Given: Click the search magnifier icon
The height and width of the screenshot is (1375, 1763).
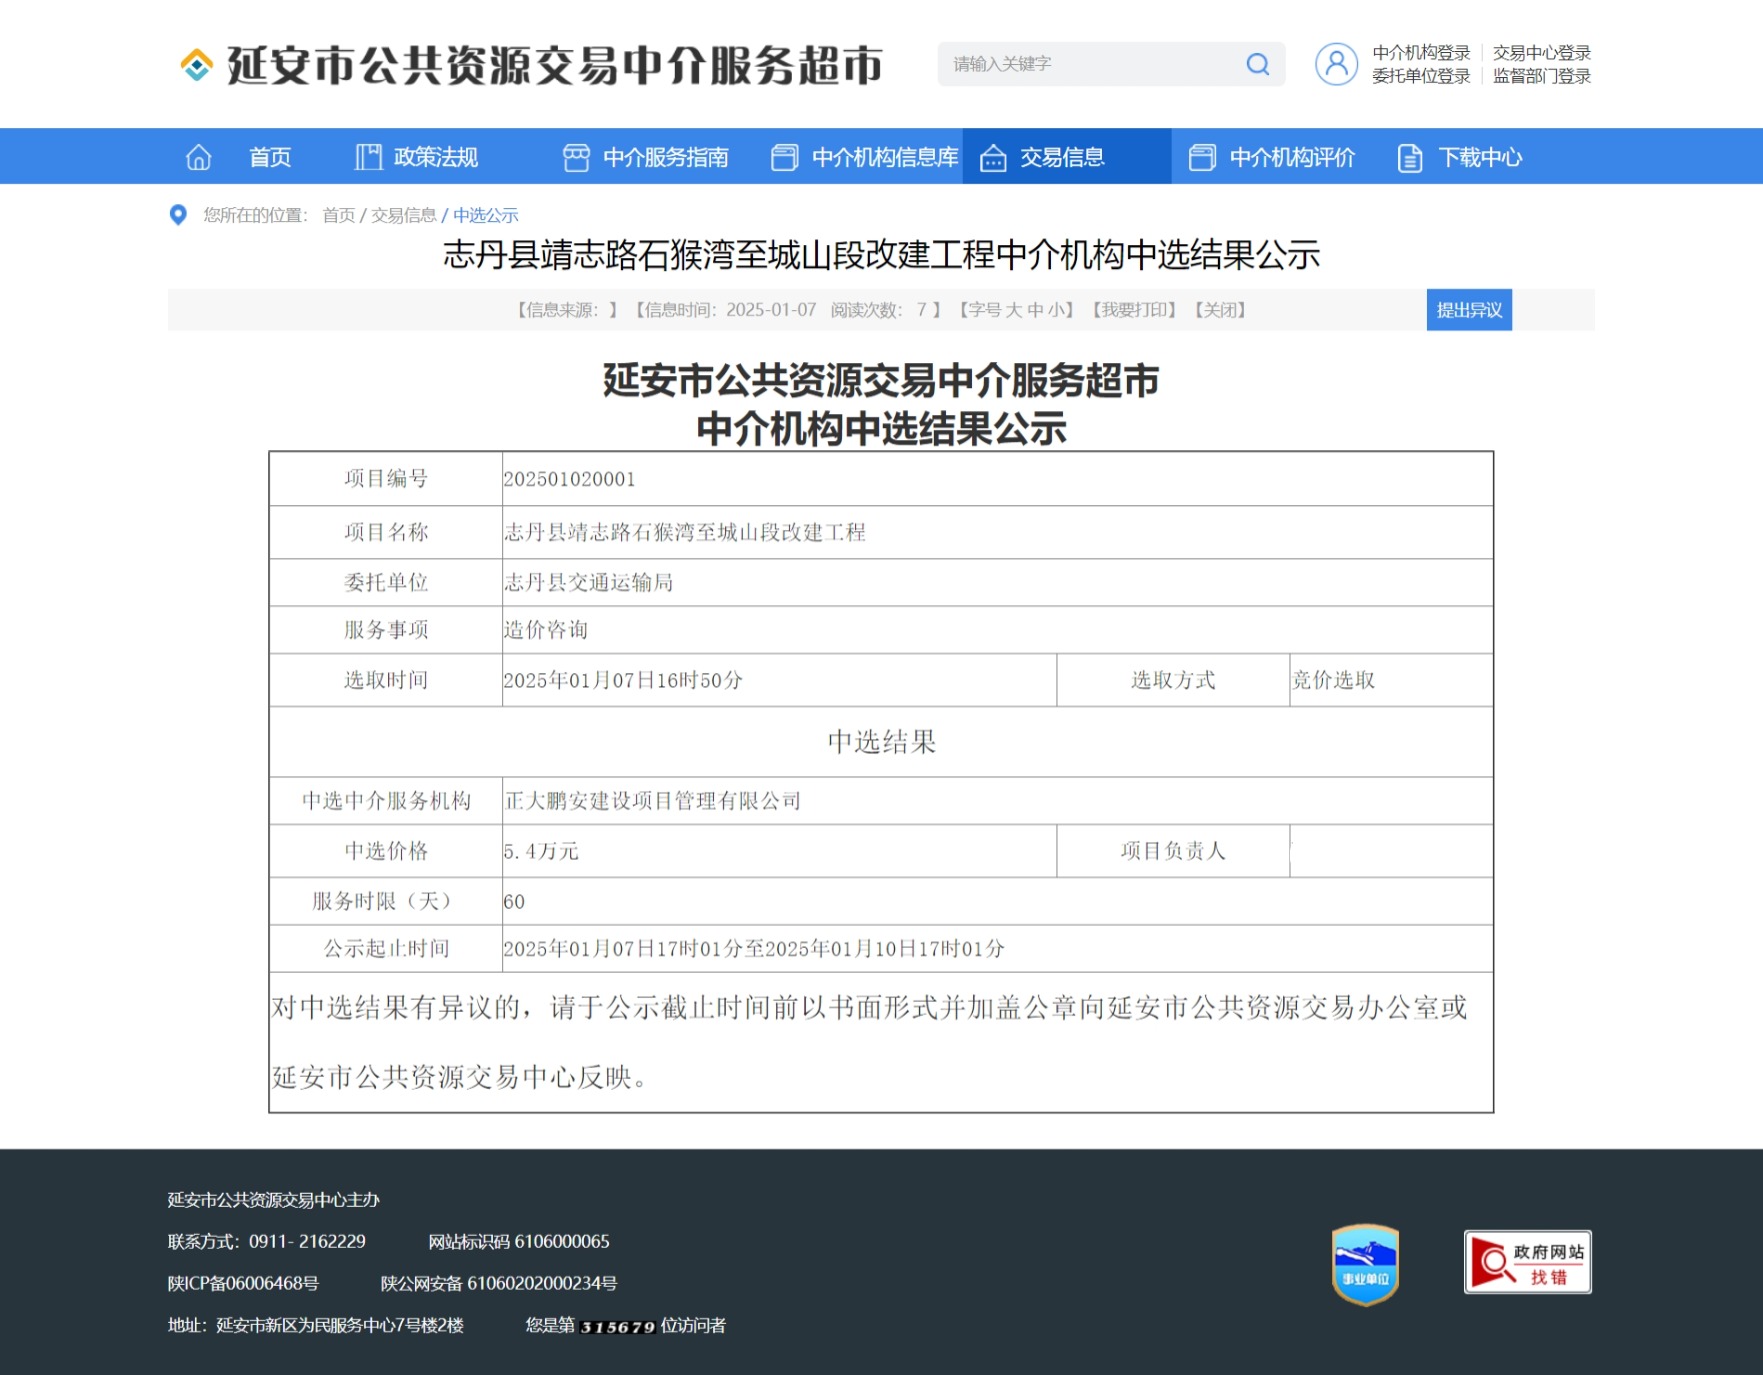Looking at the screenshot, I should 1257,64.
